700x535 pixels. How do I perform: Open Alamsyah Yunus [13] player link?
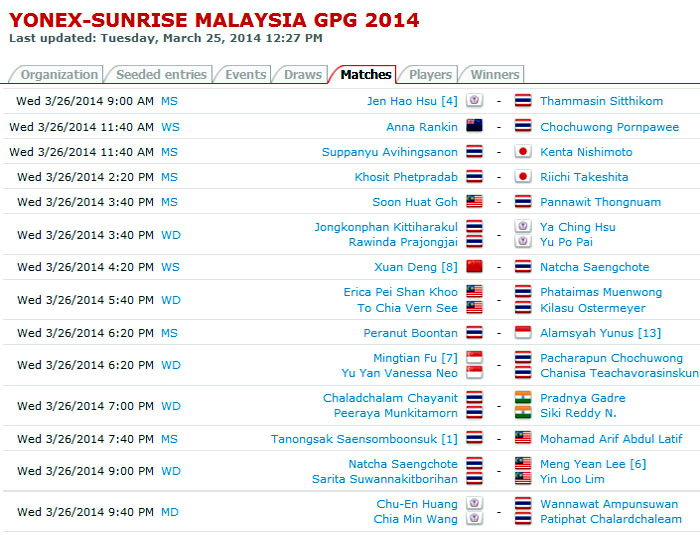[600, 333]
